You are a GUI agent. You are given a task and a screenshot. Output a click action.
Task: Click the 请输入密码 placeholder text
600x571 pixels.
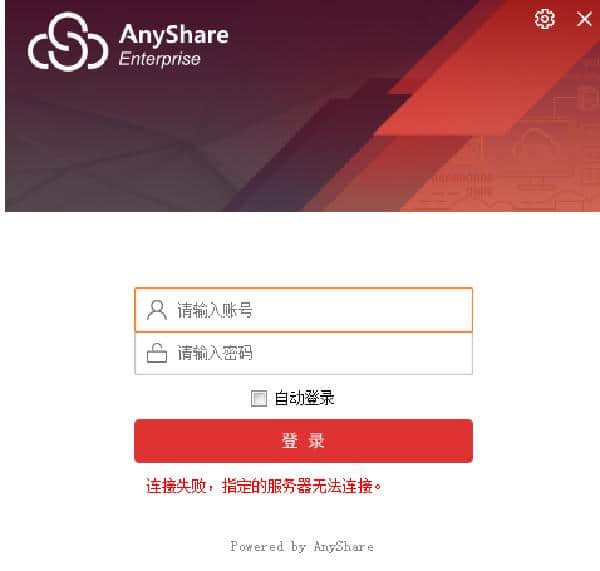coord(215,353)
